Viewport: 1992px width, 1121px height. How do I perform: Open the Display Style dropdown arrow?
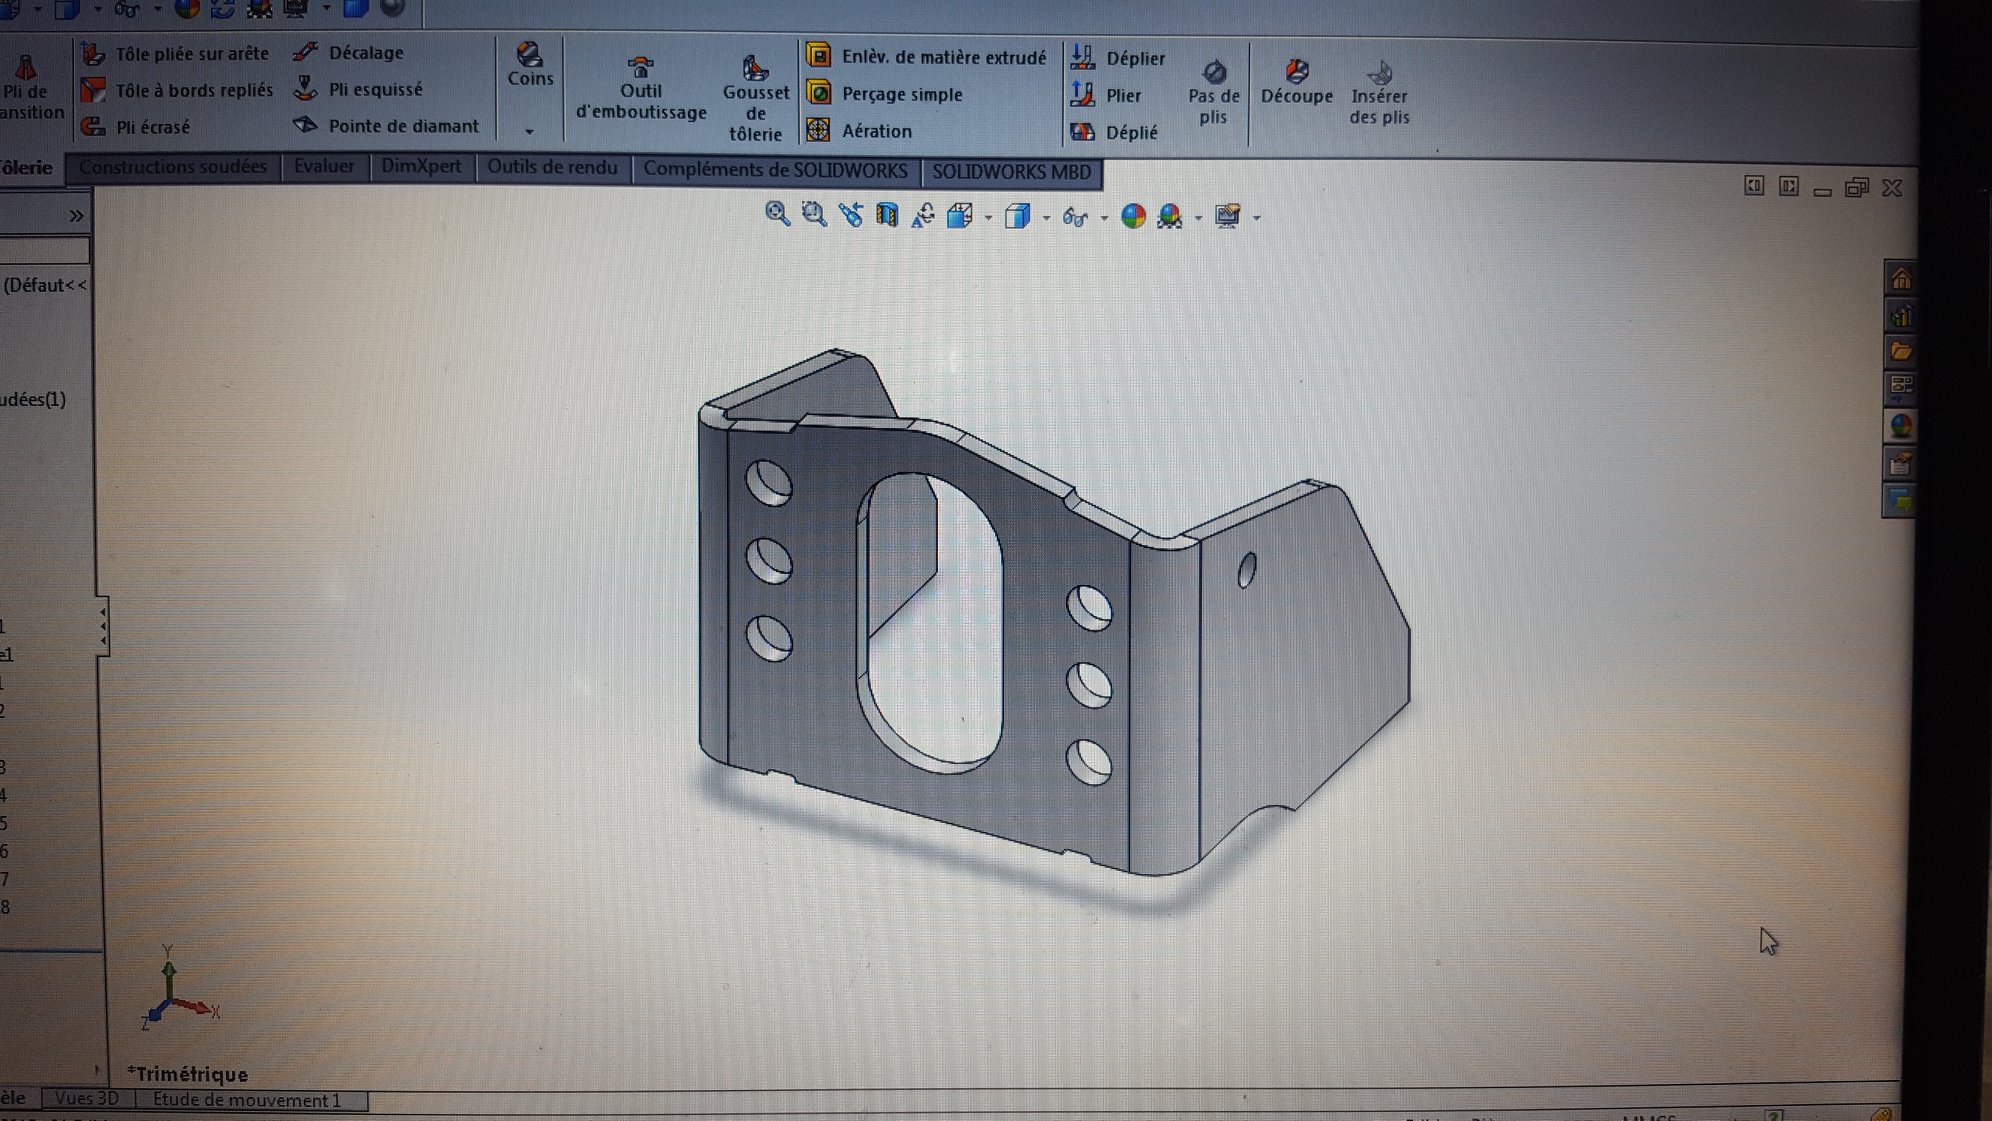[1046, 218]
